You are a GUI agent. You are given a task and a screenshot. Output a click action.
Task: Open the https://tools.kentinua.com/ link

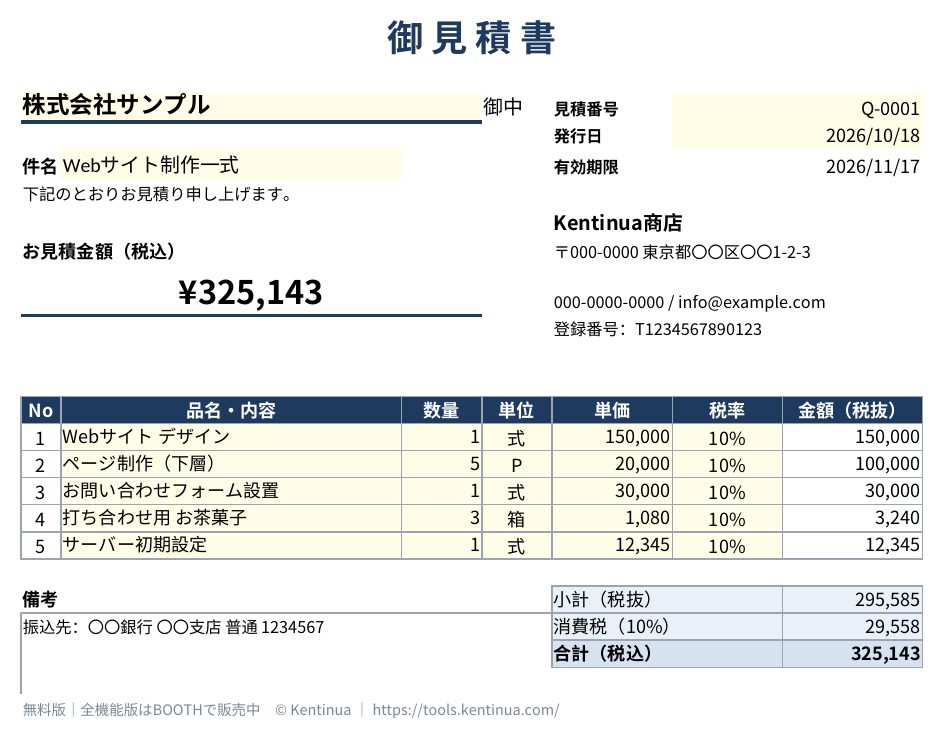point(466,710)
